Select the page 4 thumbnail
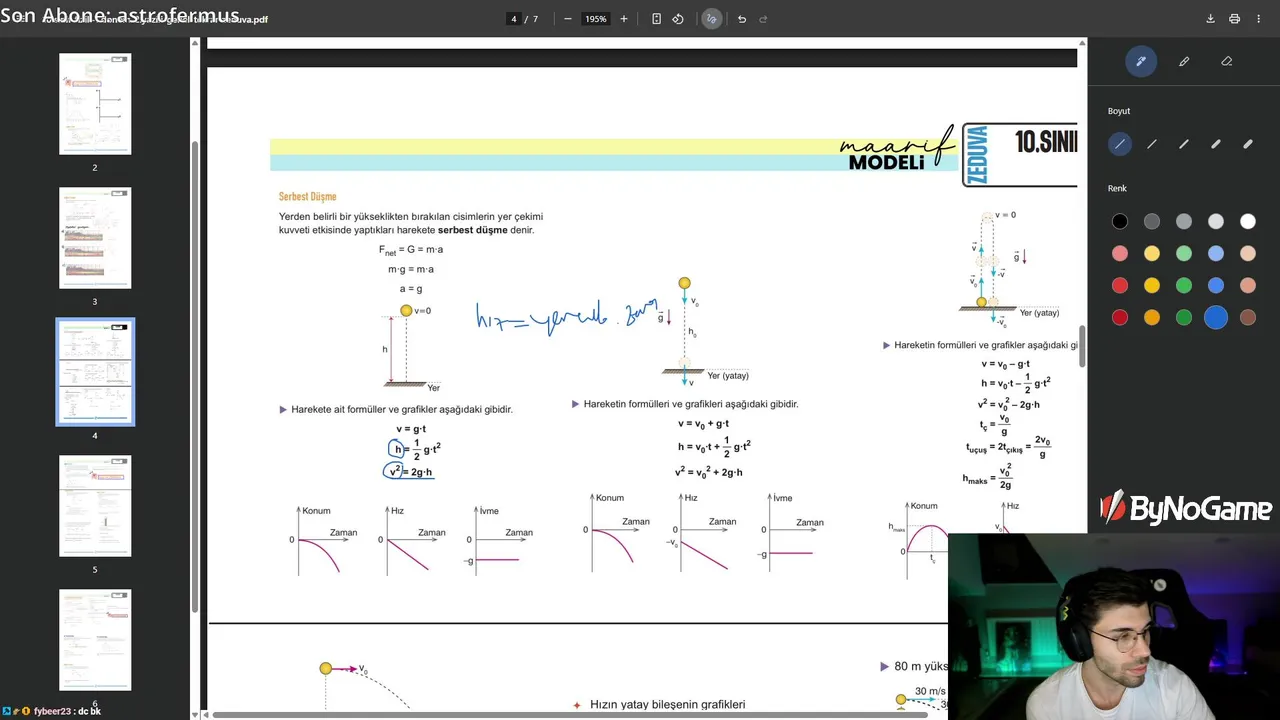 point(95,372)
